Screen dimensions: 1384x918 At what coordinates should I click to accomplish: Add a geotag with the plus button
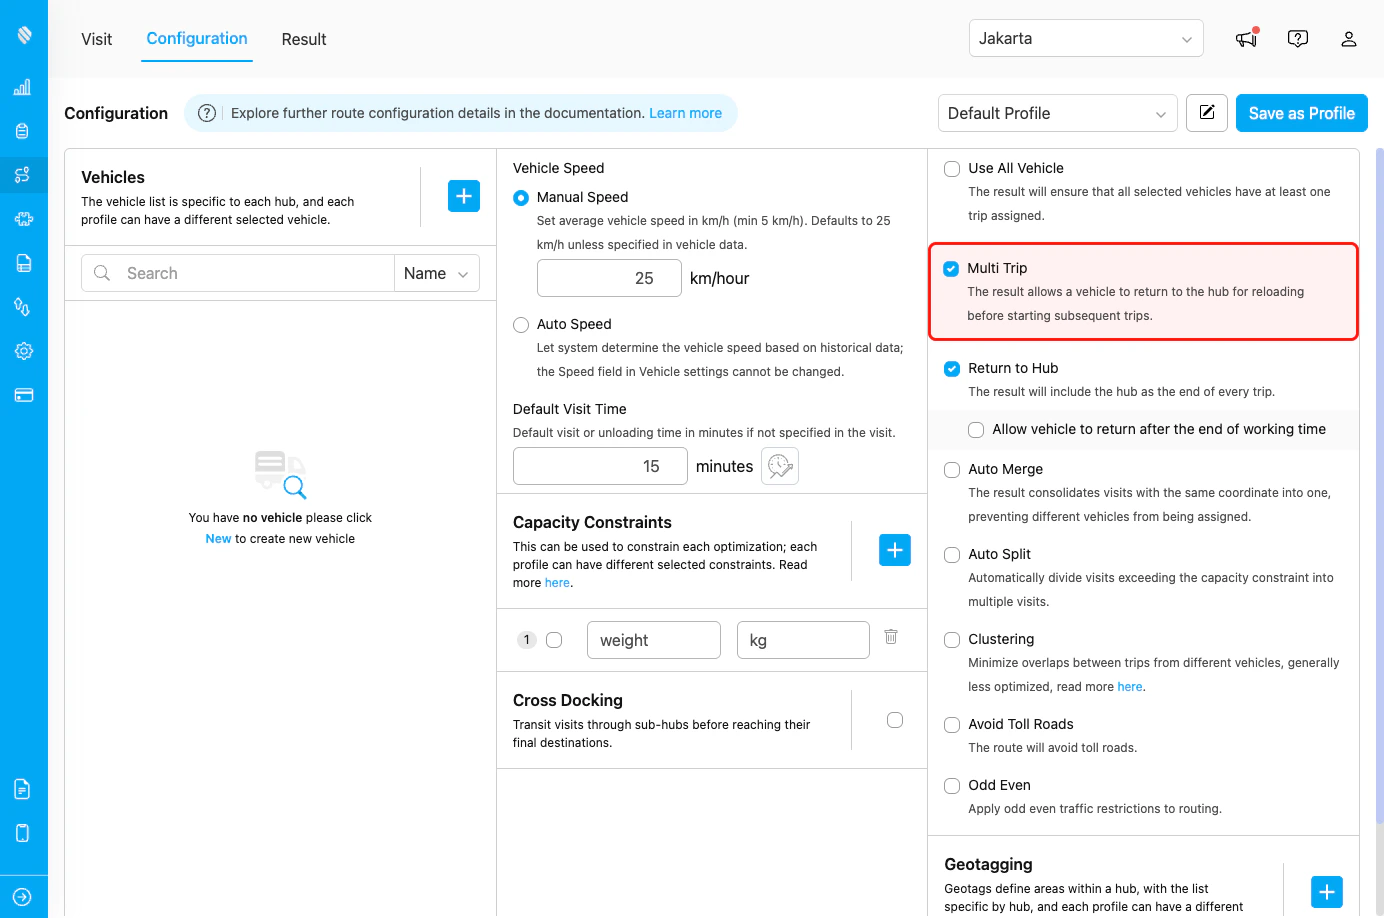coord(1327,892)
